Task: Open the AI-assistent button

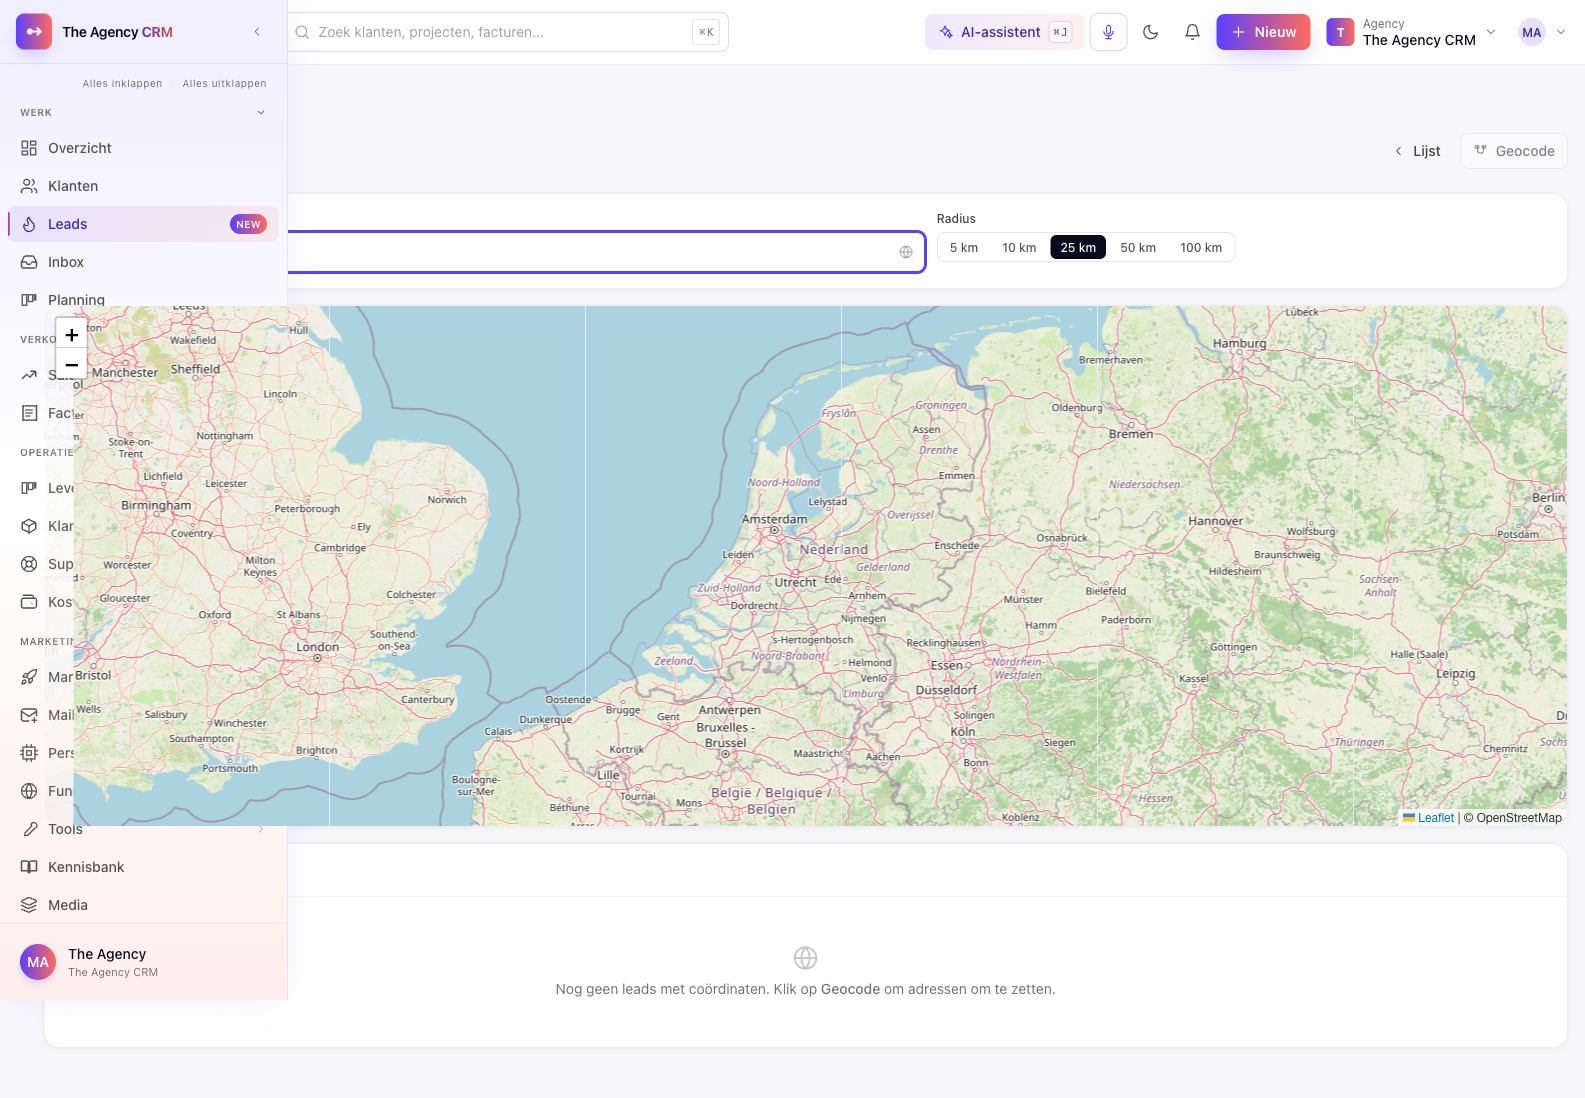Action: [1004, 32]
